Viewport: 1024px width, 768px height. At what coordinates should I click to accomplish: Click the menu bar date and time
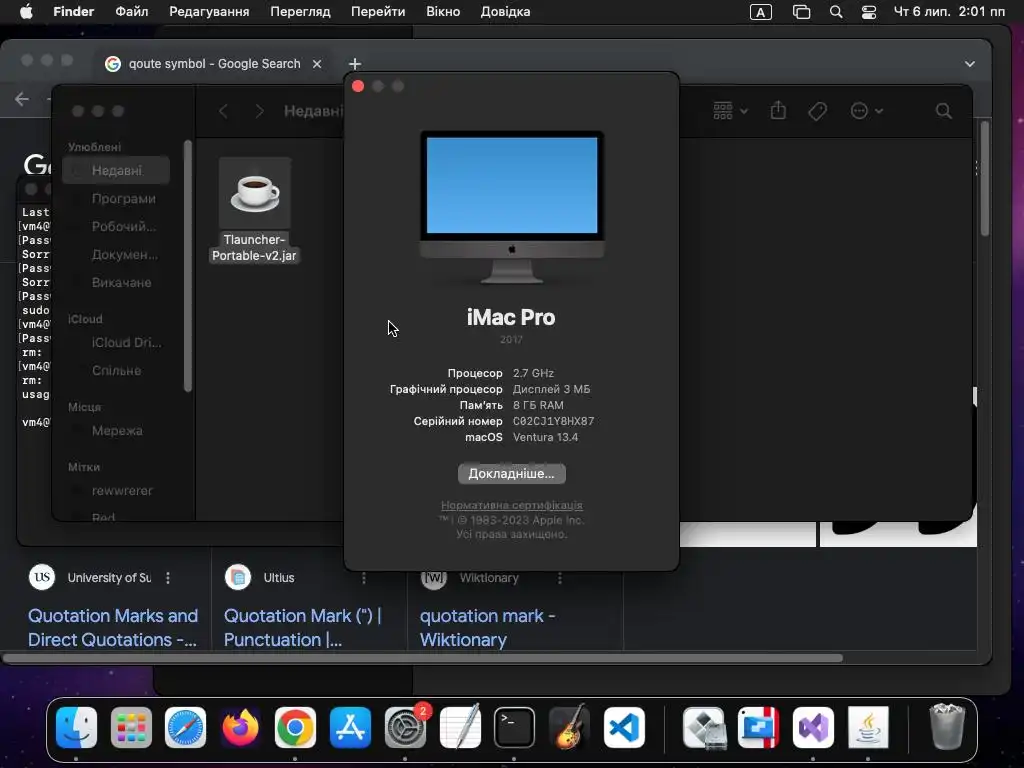(x=949, y=12)
